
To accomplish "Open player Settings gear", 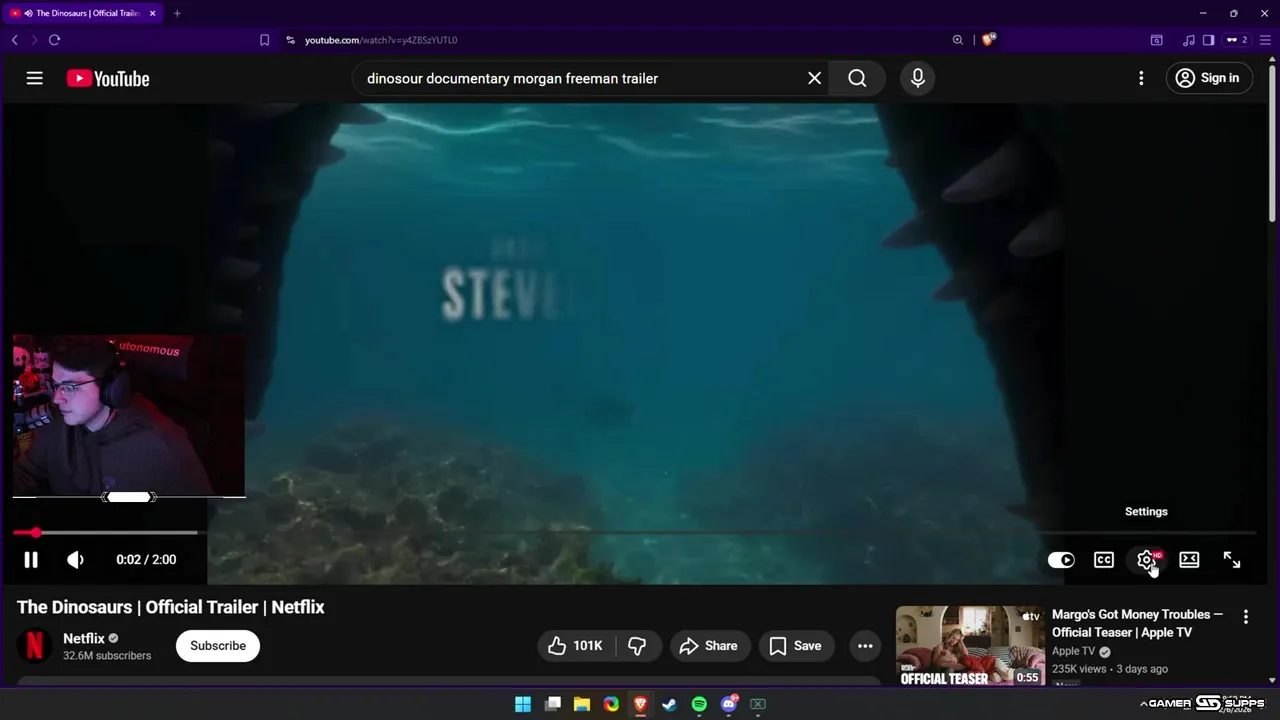I will 1147,560.
